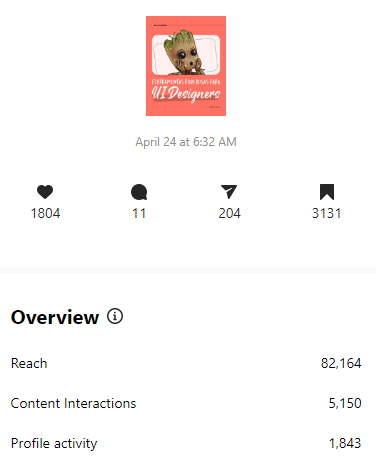The width and height of the screenshot is (376, 465).
Task: Click the 1804 likes count
Action: pos(45,213)
